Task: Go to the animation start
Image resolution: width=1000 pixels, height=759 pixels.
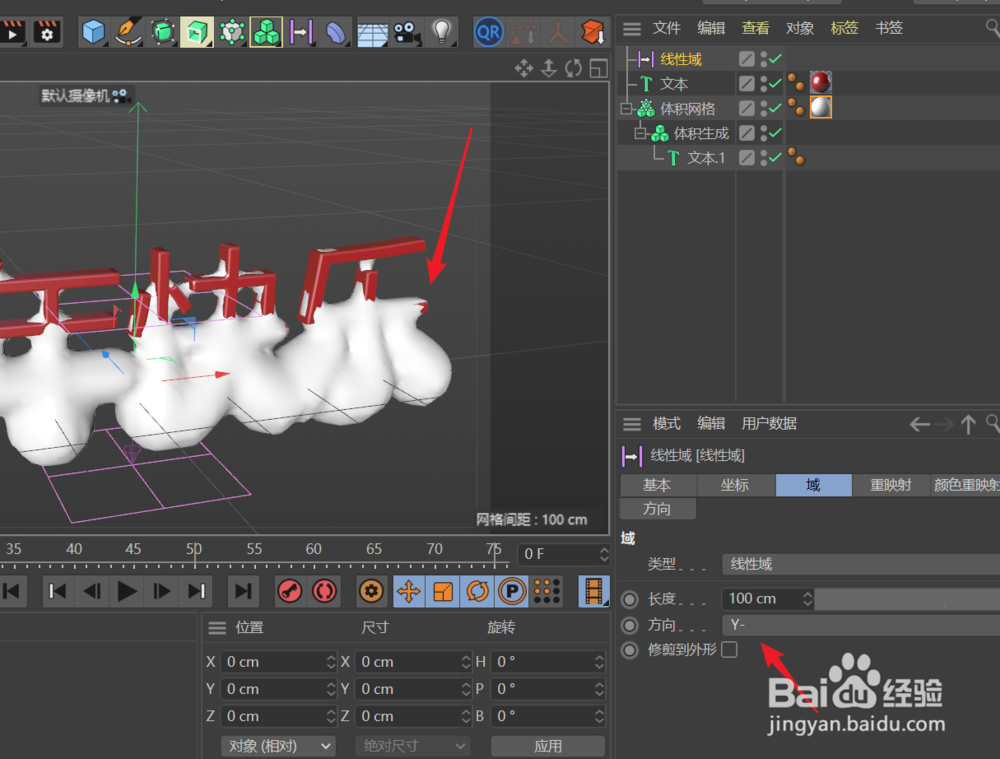Action: [x=11, y=591]
